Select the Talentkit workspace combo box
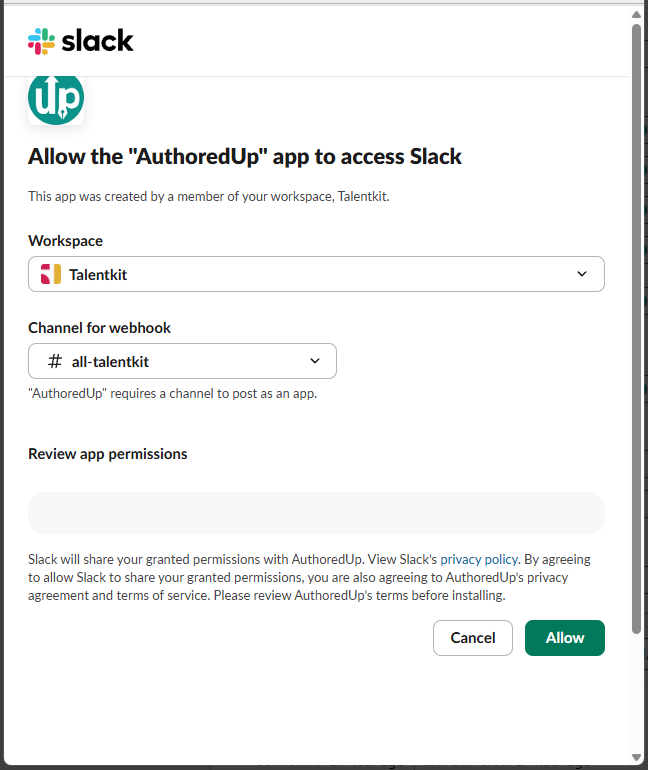Image resolution: width=648 pixels, height=770 pixels. coord(316,274)
